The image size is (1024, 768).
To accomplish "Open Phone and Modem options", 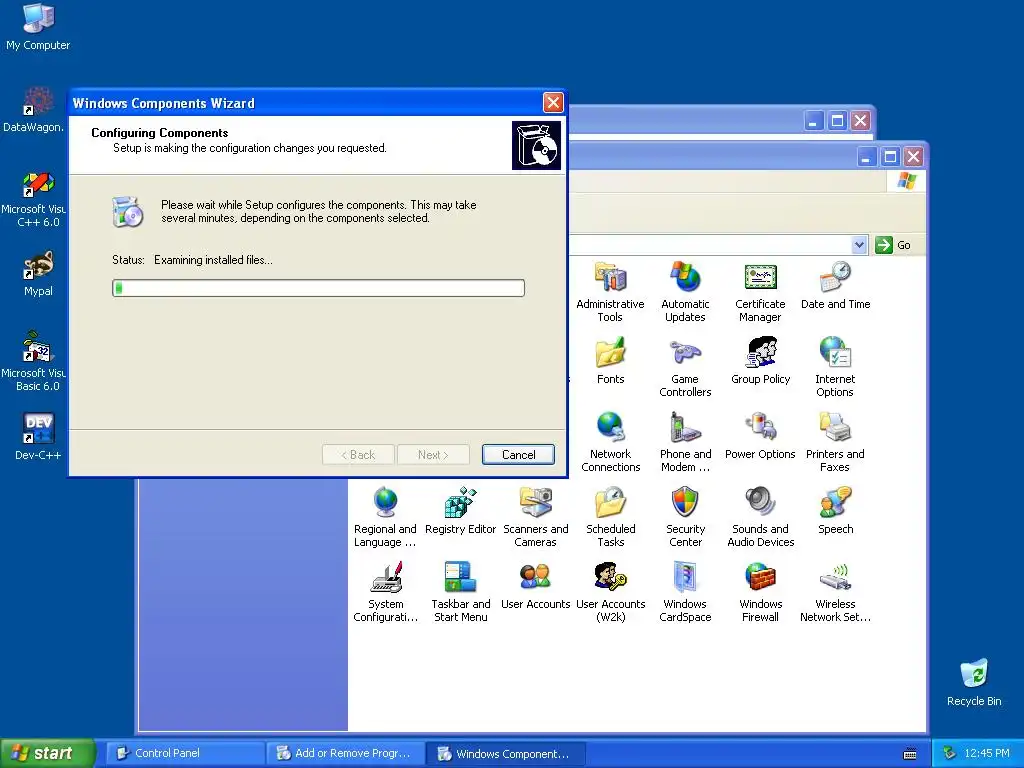I will coord(685,442).
